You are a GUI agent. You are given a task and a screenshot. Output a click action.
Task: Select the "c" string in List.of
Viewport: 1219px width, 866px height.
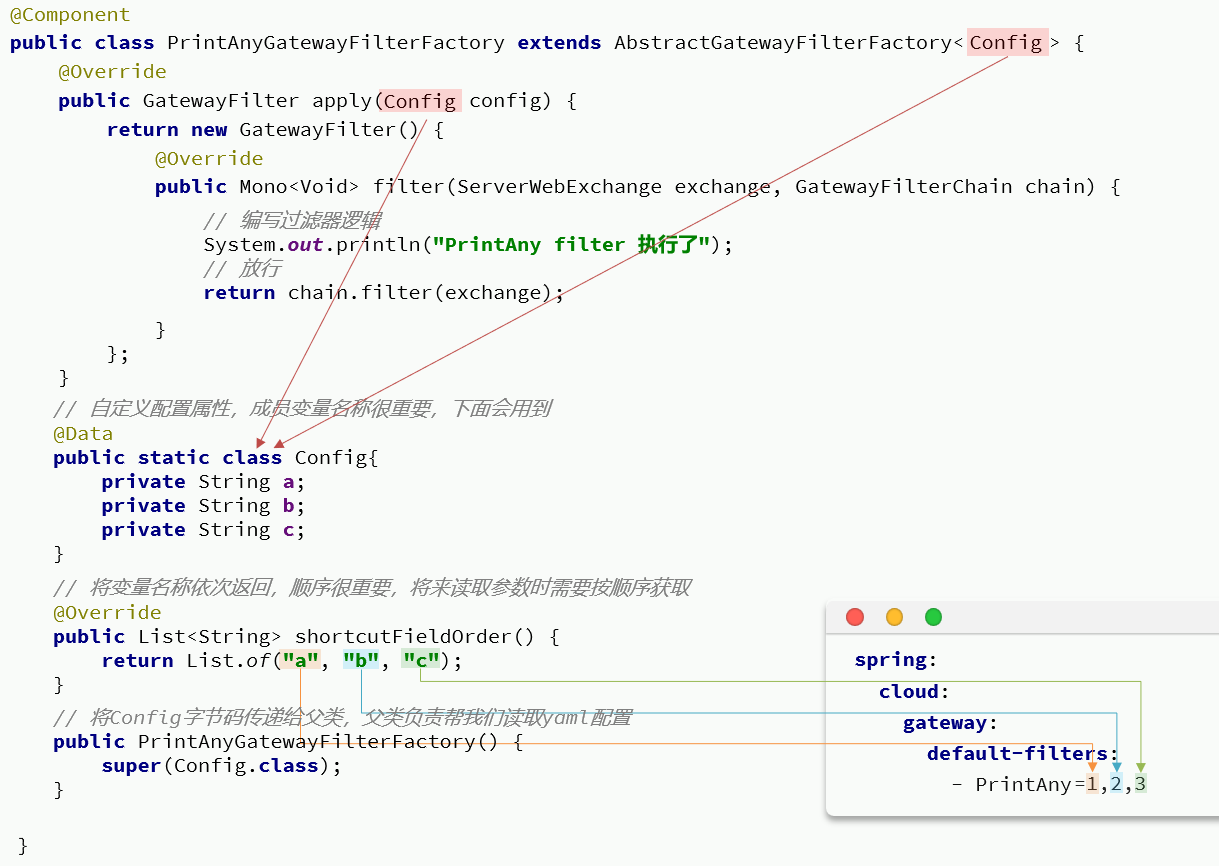click(421, 661)
